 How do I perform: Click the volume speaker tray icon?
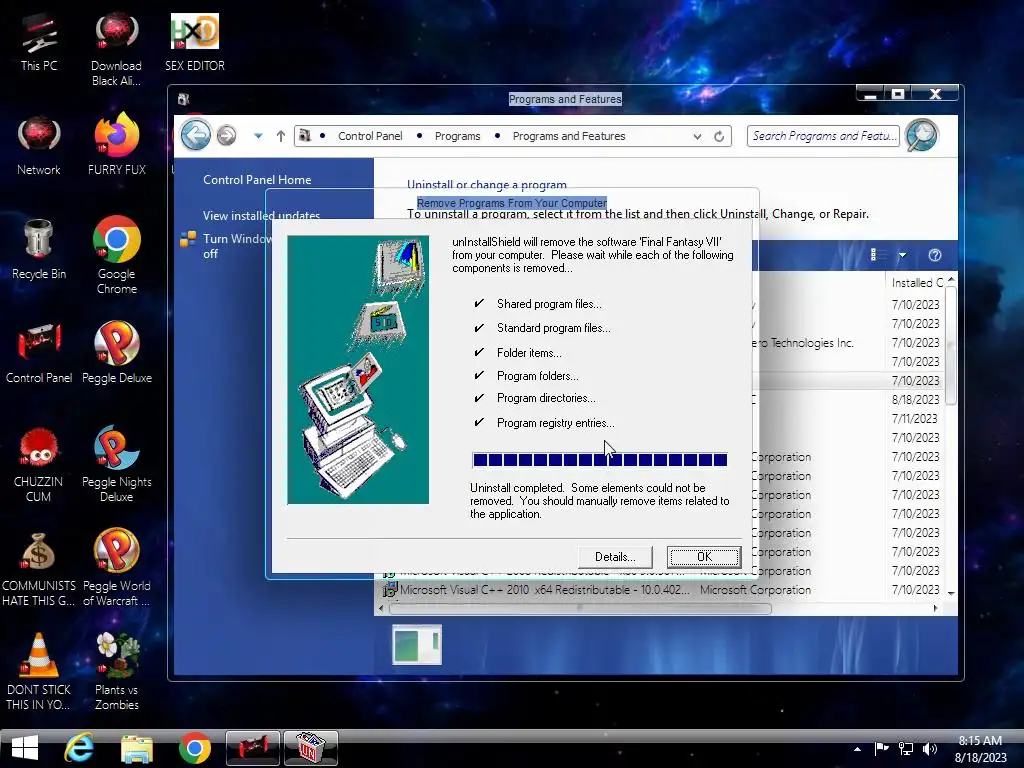click(x=930, y=748)
